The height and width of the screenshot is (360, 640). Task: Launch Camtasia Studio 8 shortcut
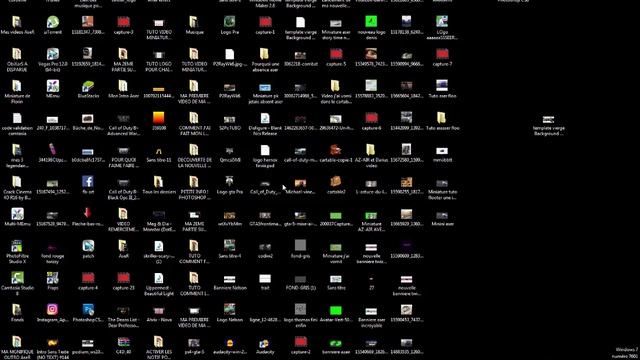coord(17,278)
